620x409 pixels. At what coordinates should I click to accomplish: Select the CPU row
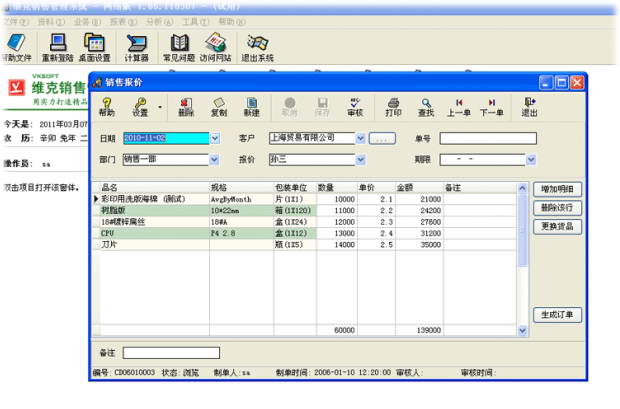[304, 233]
